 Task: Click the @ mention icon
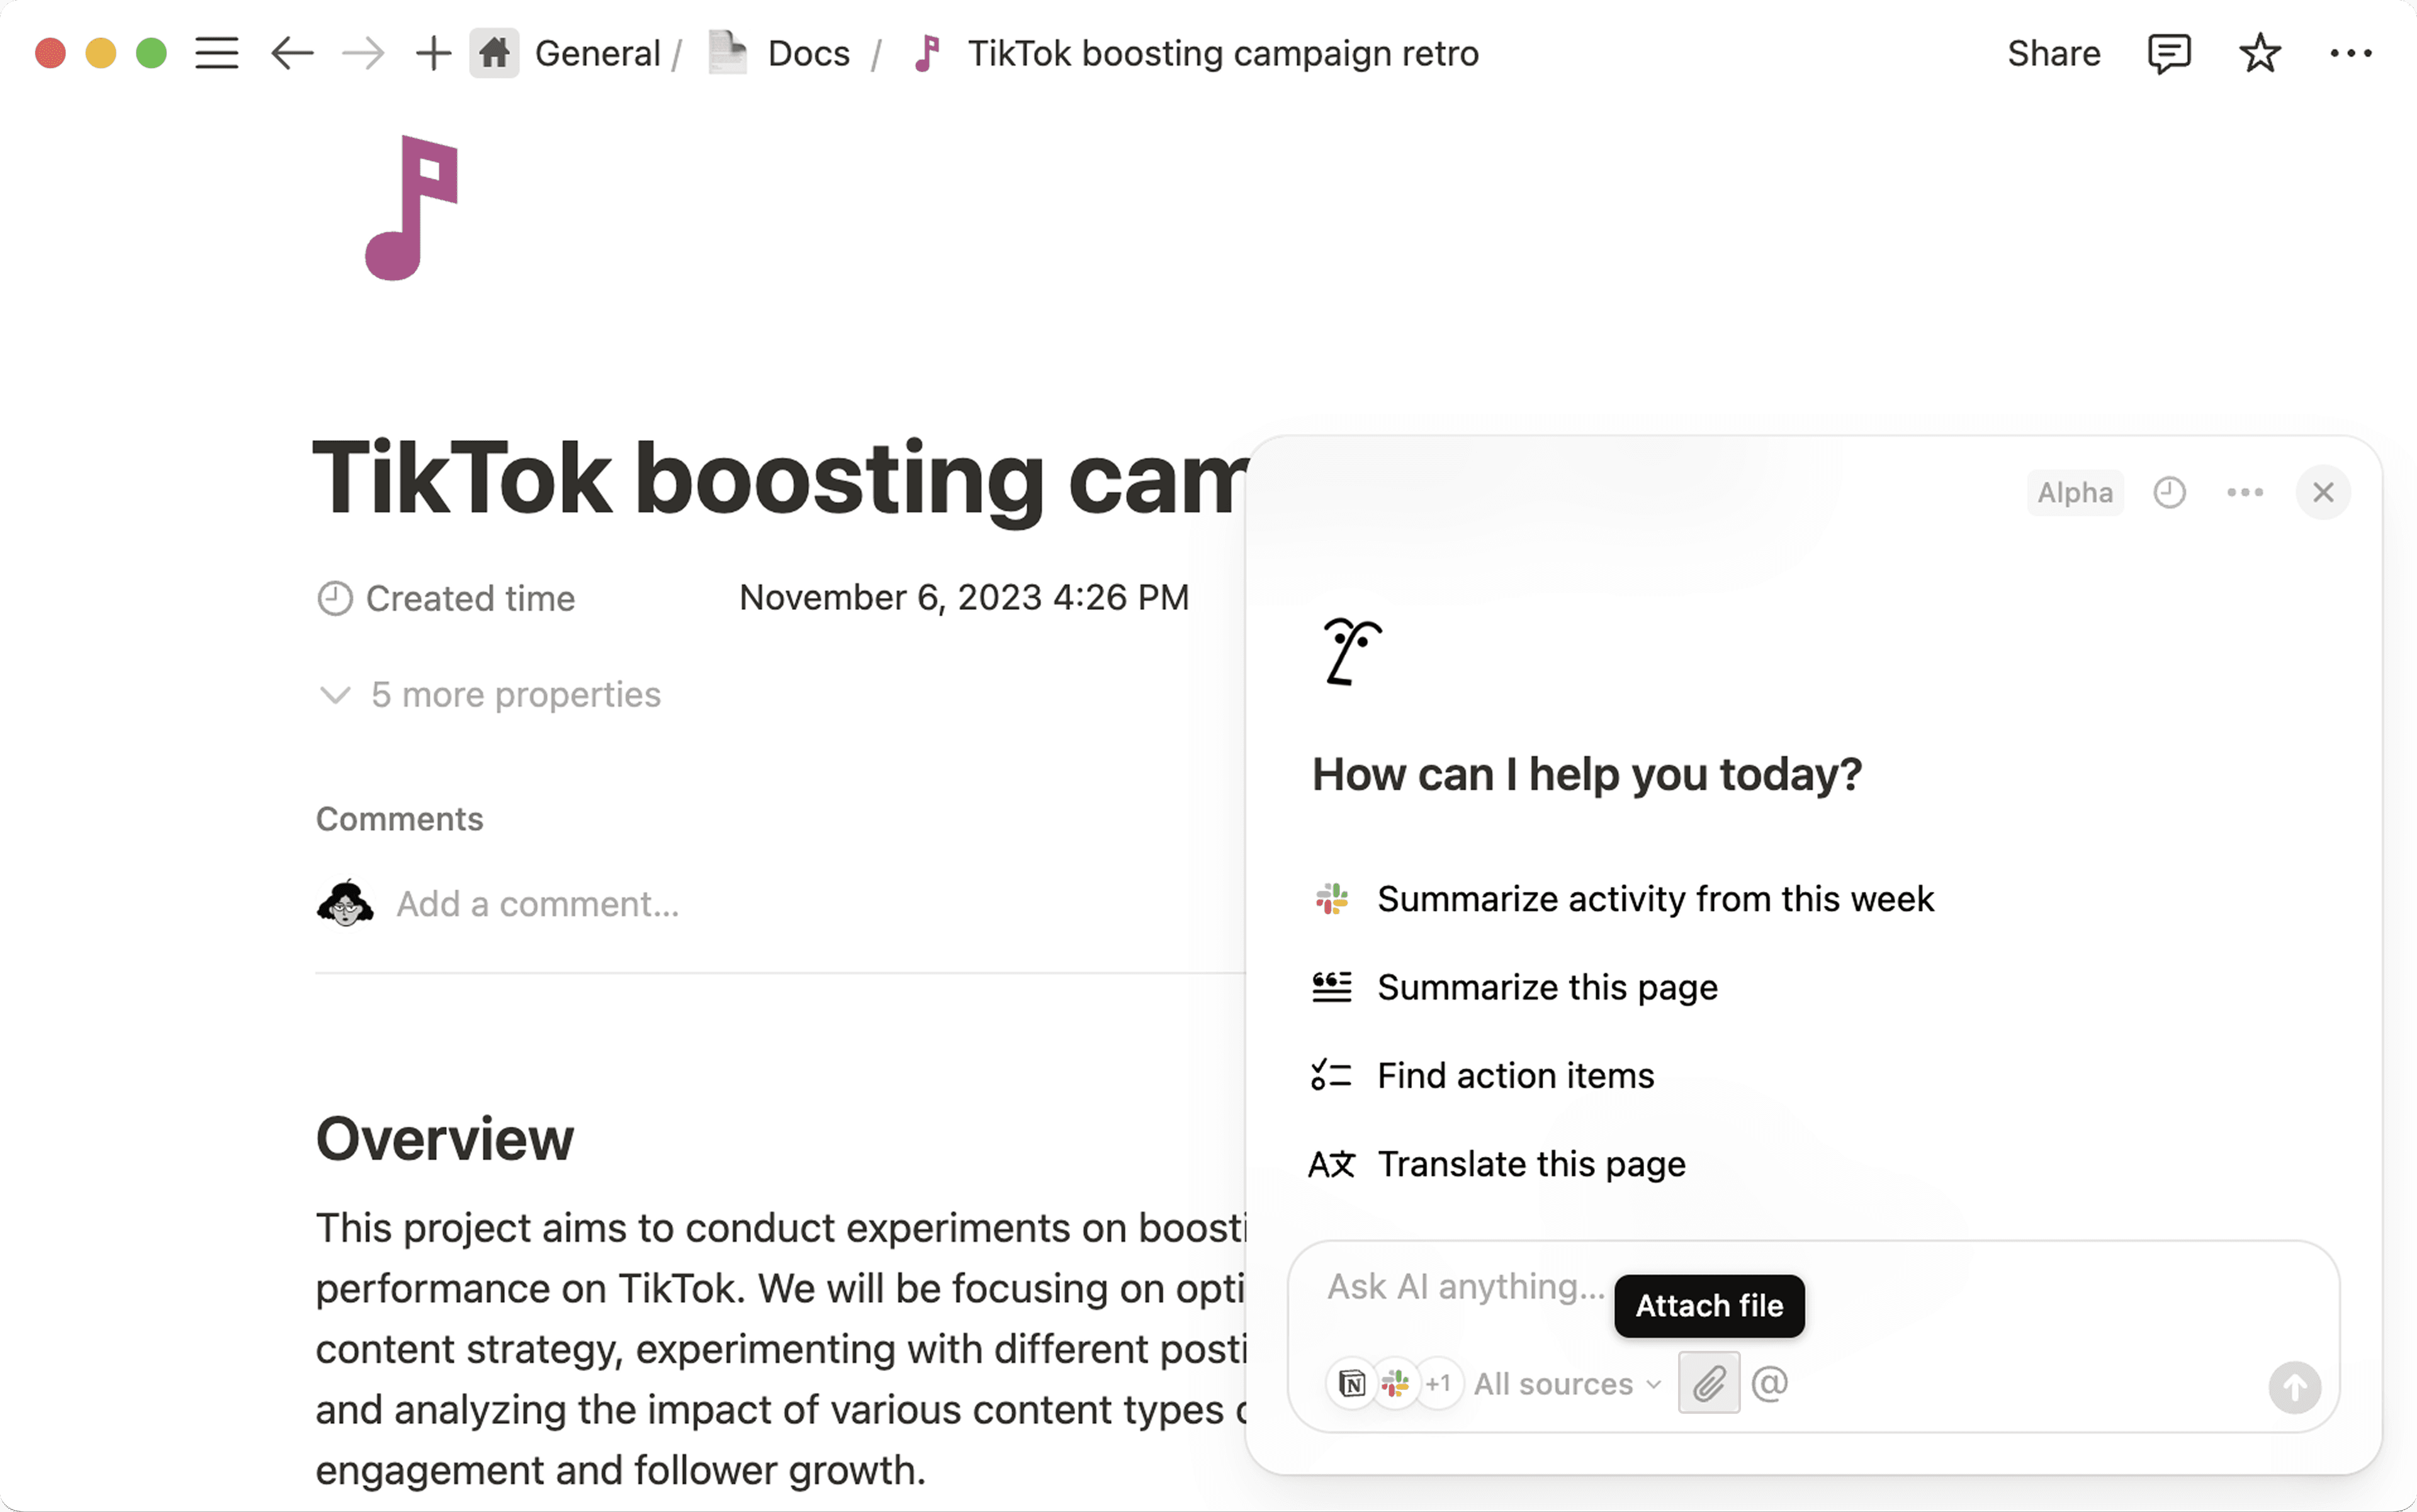1769,1383
